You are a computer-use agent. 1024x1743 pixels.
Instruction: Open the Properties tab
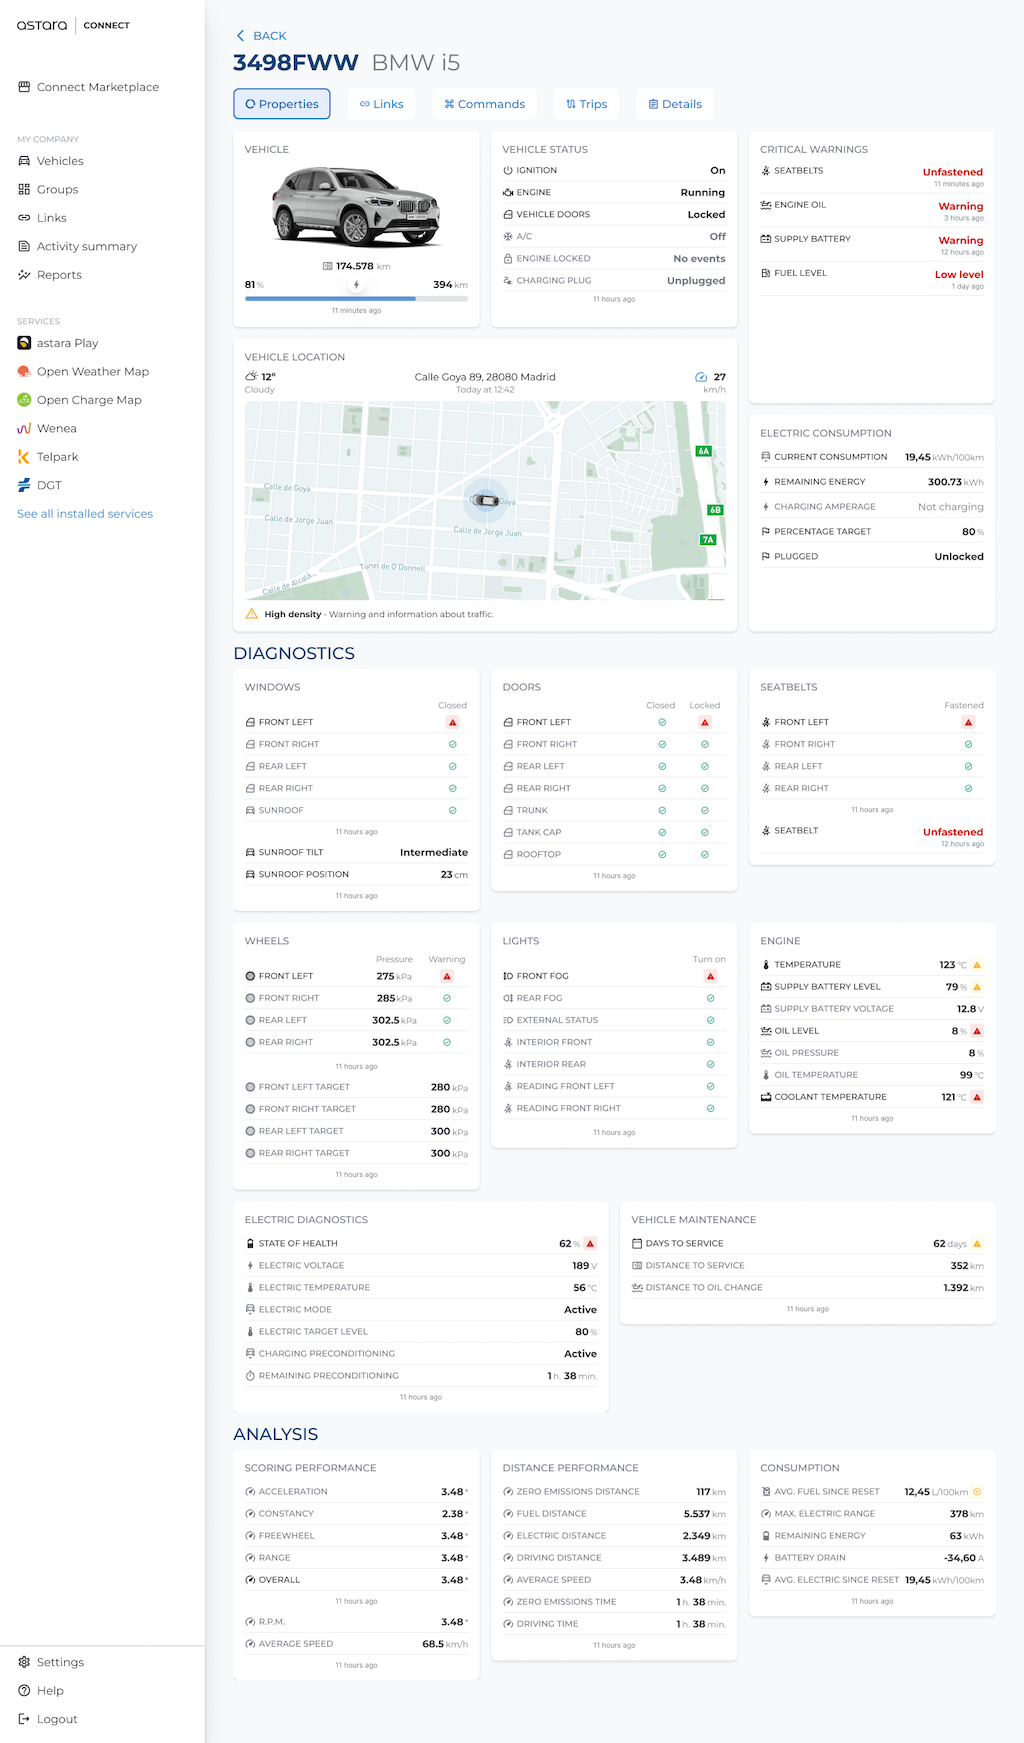point(282,104)
